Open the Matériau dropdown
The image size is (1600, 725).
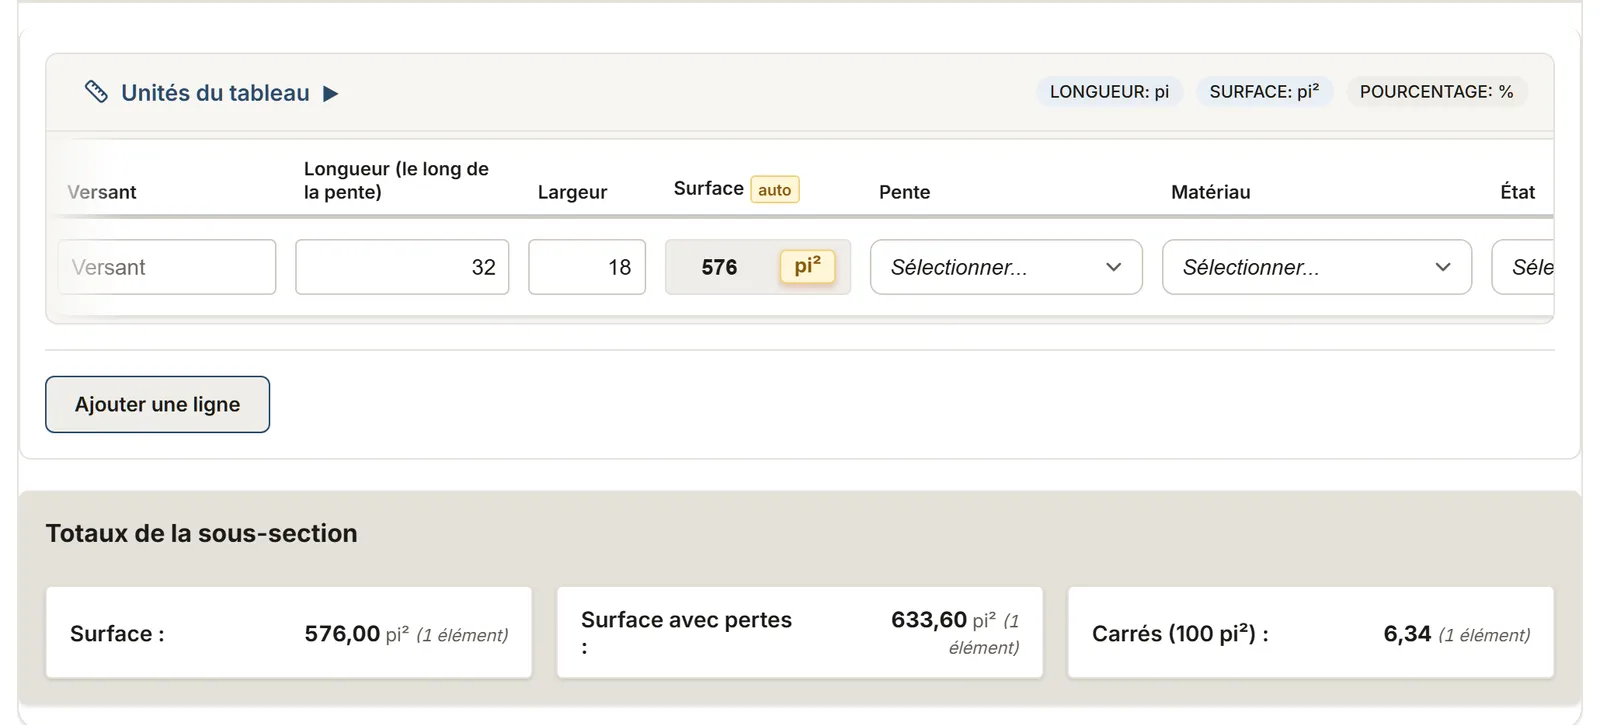point(1317,267)
